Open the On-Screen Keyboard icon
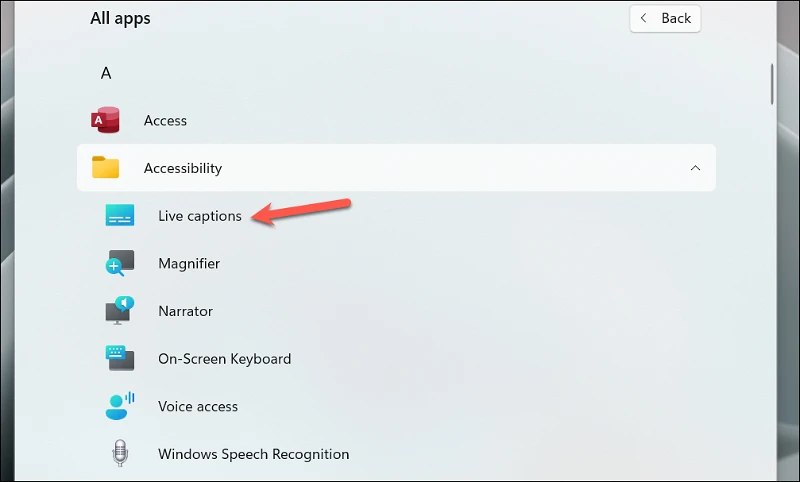800x482 pixels. click(x=120, y=358)
